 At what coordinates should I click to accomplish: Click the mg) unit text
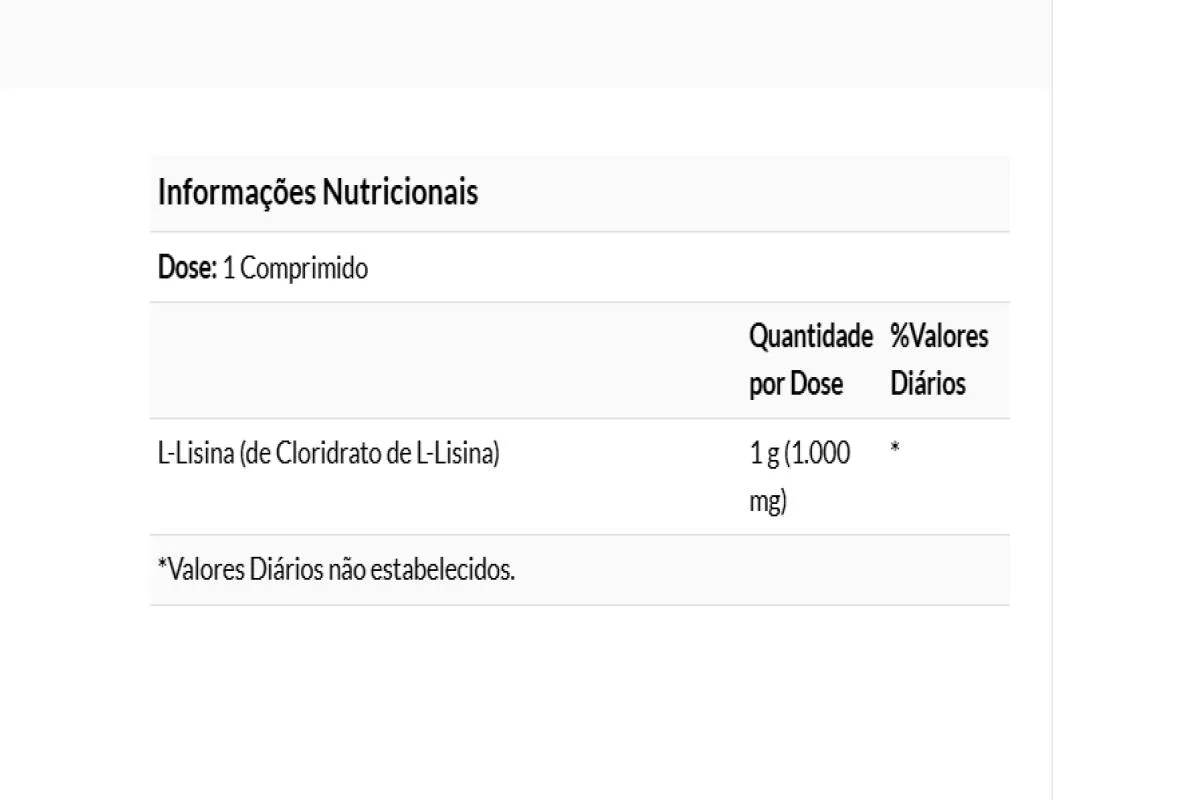pos(768,501)
